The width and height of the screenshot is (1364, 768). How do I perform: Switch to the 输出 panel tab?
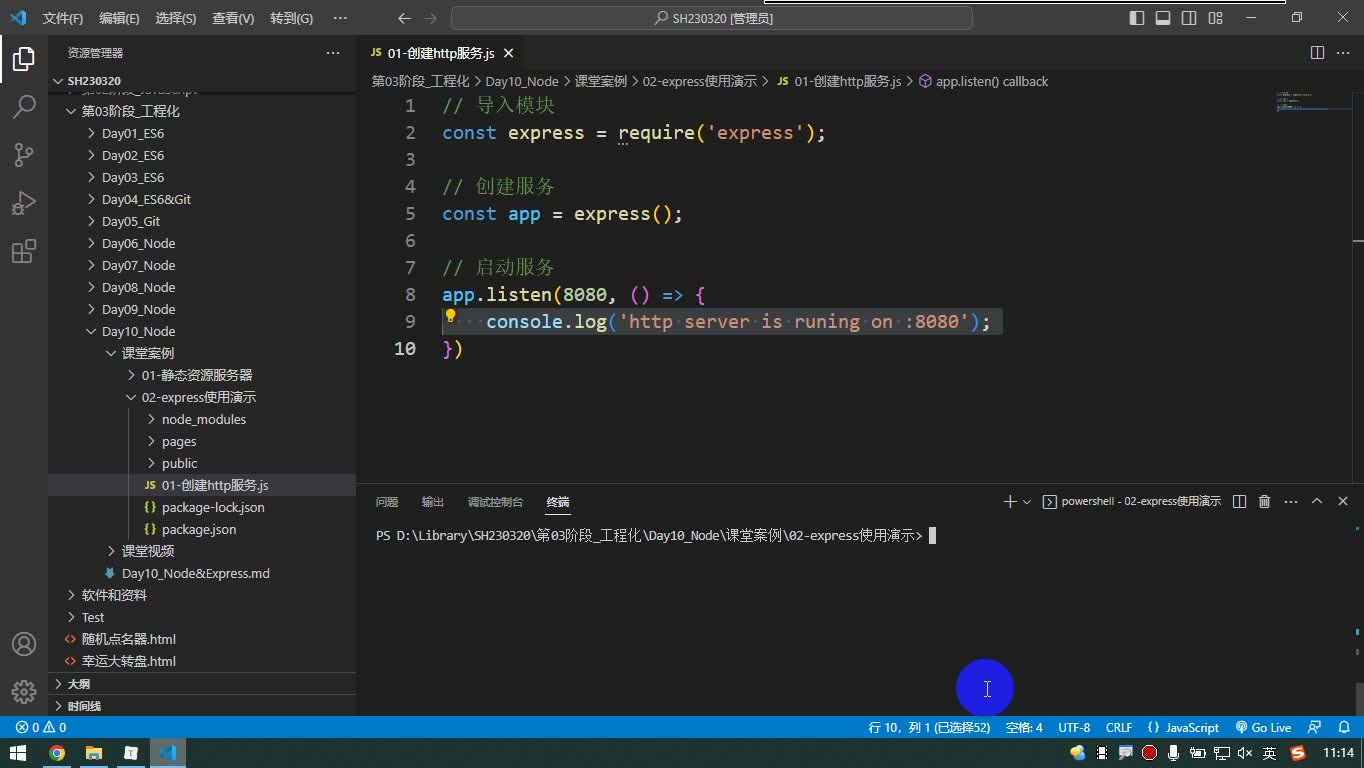[x=433, y=502]
